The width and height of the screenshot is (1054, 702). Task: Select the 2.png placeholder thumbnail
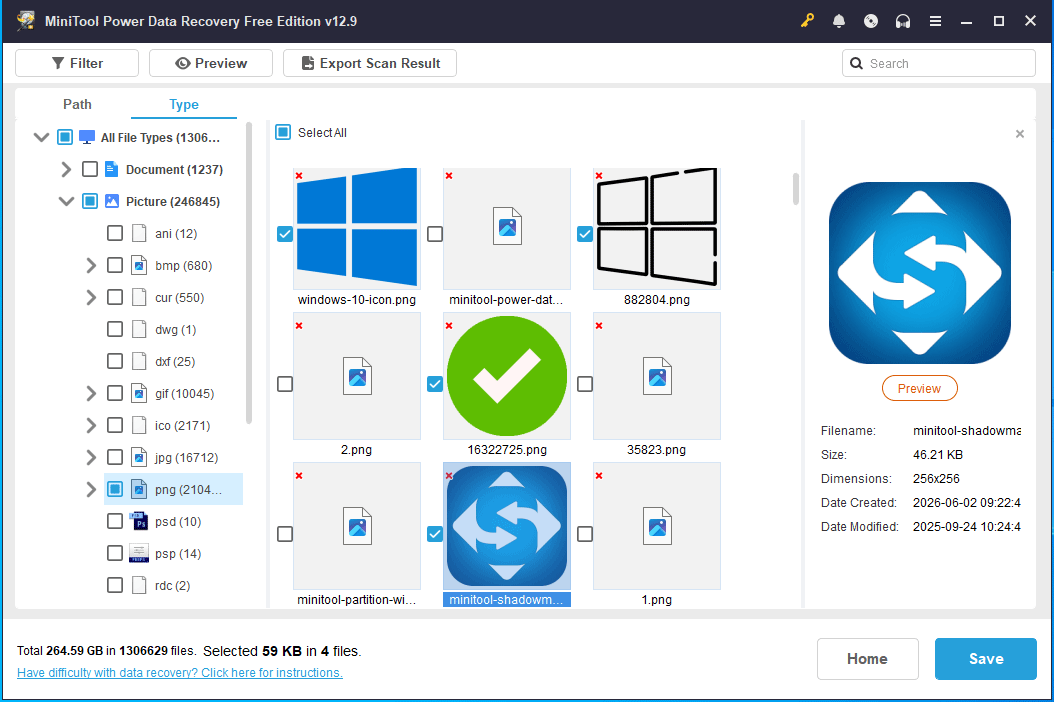click(357, 376)
